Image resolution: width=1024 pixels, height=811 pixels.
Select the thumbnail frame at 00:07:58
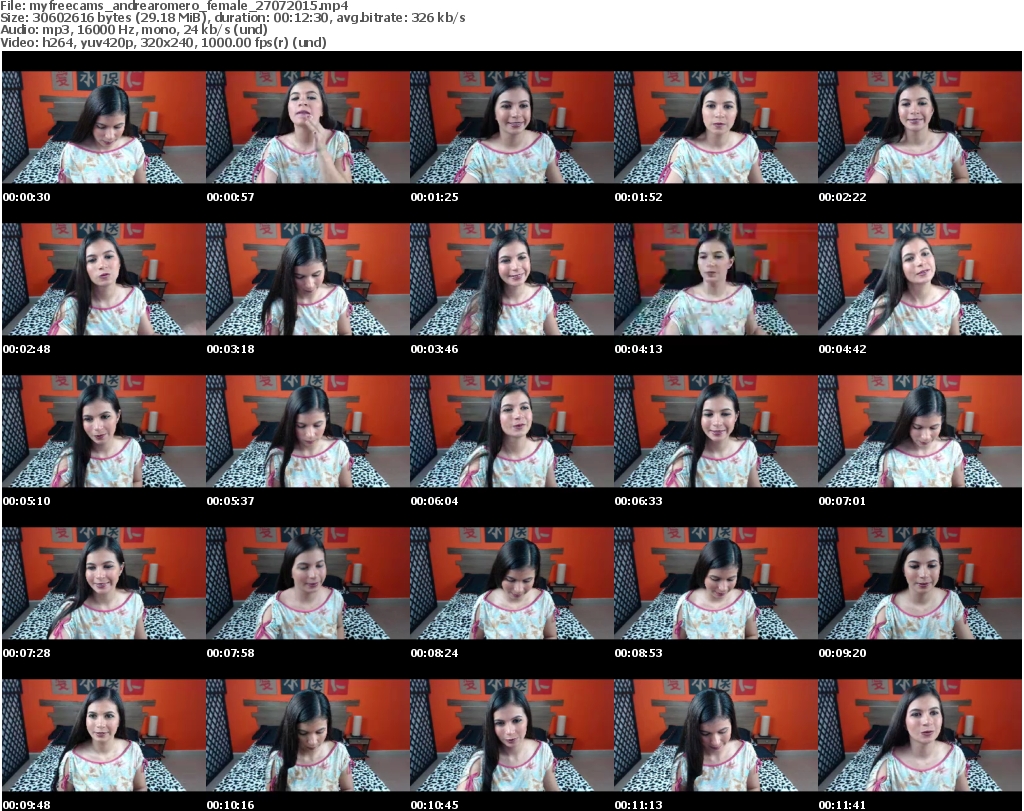pos(308,584)
